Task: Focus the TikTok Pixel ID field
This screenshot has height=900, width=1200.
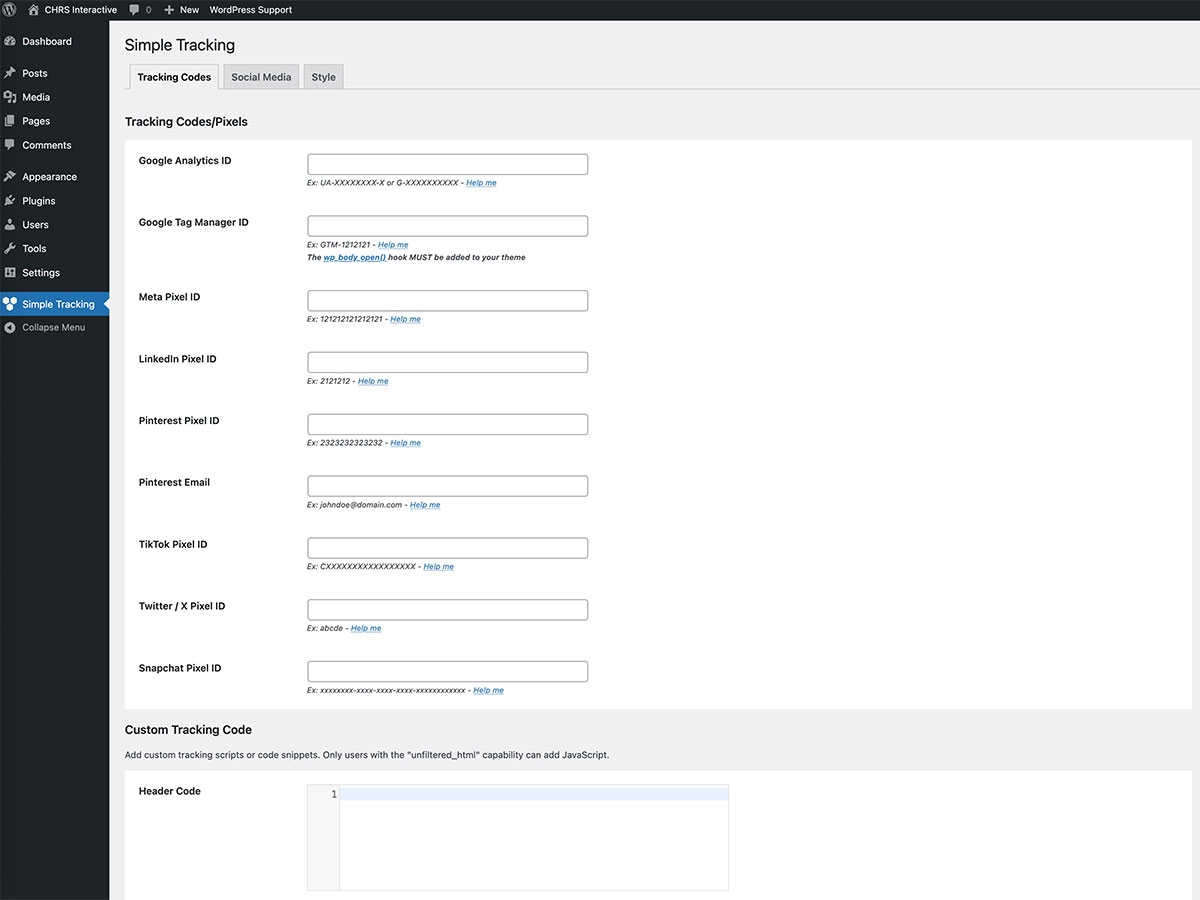Action: pos(447,548)
